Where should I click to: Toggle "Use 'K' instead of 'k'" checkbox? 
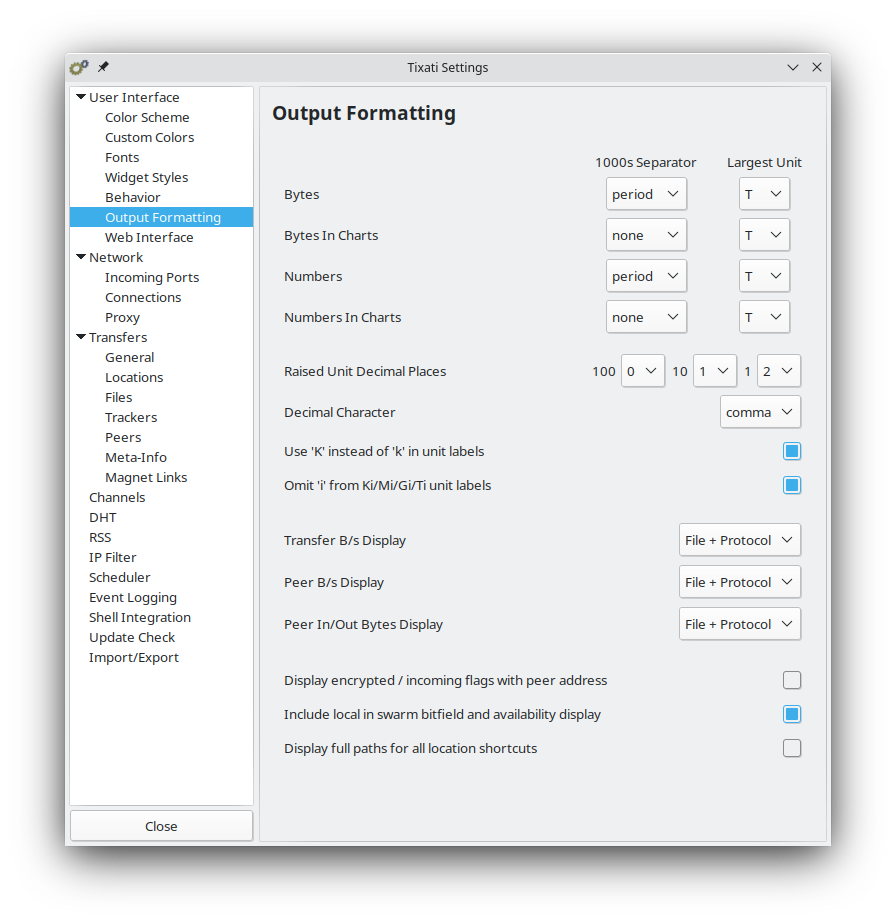tap(791, 451)
